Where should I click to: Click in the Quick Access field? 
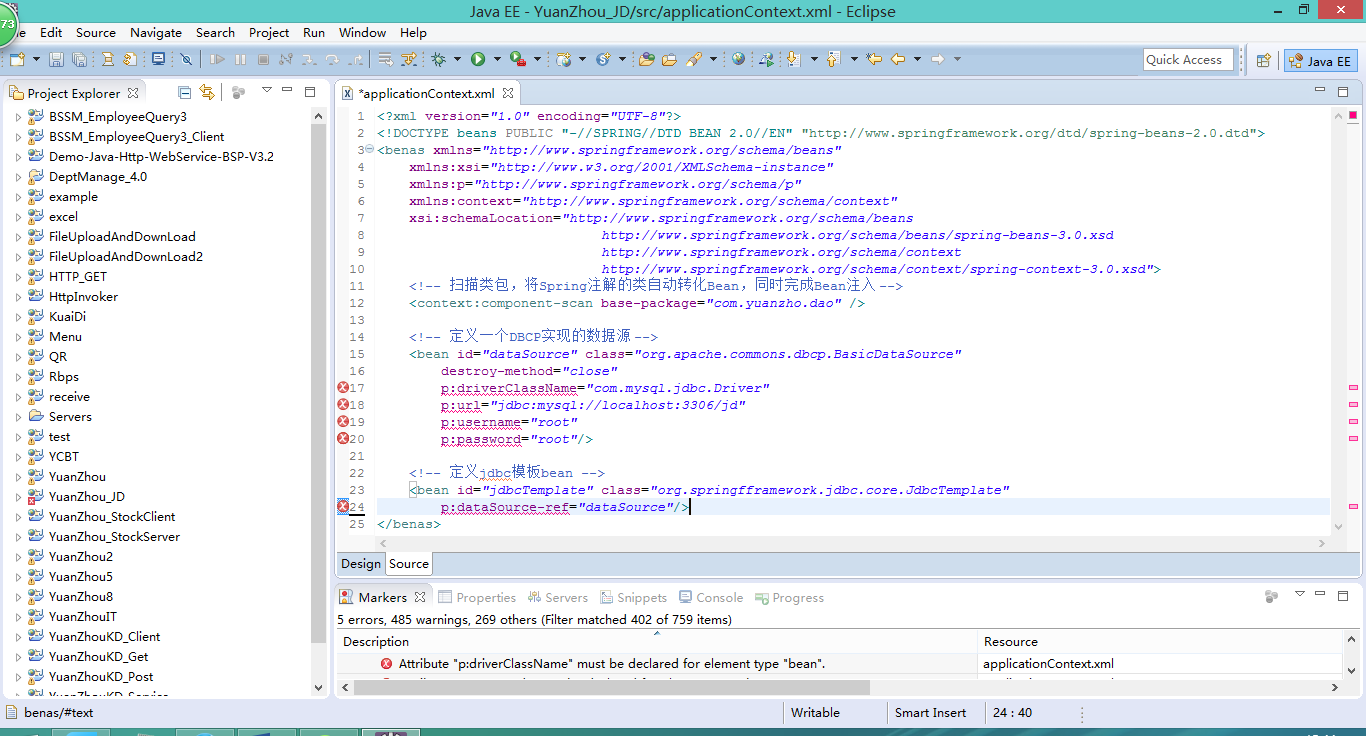(x=1188, y=60)
